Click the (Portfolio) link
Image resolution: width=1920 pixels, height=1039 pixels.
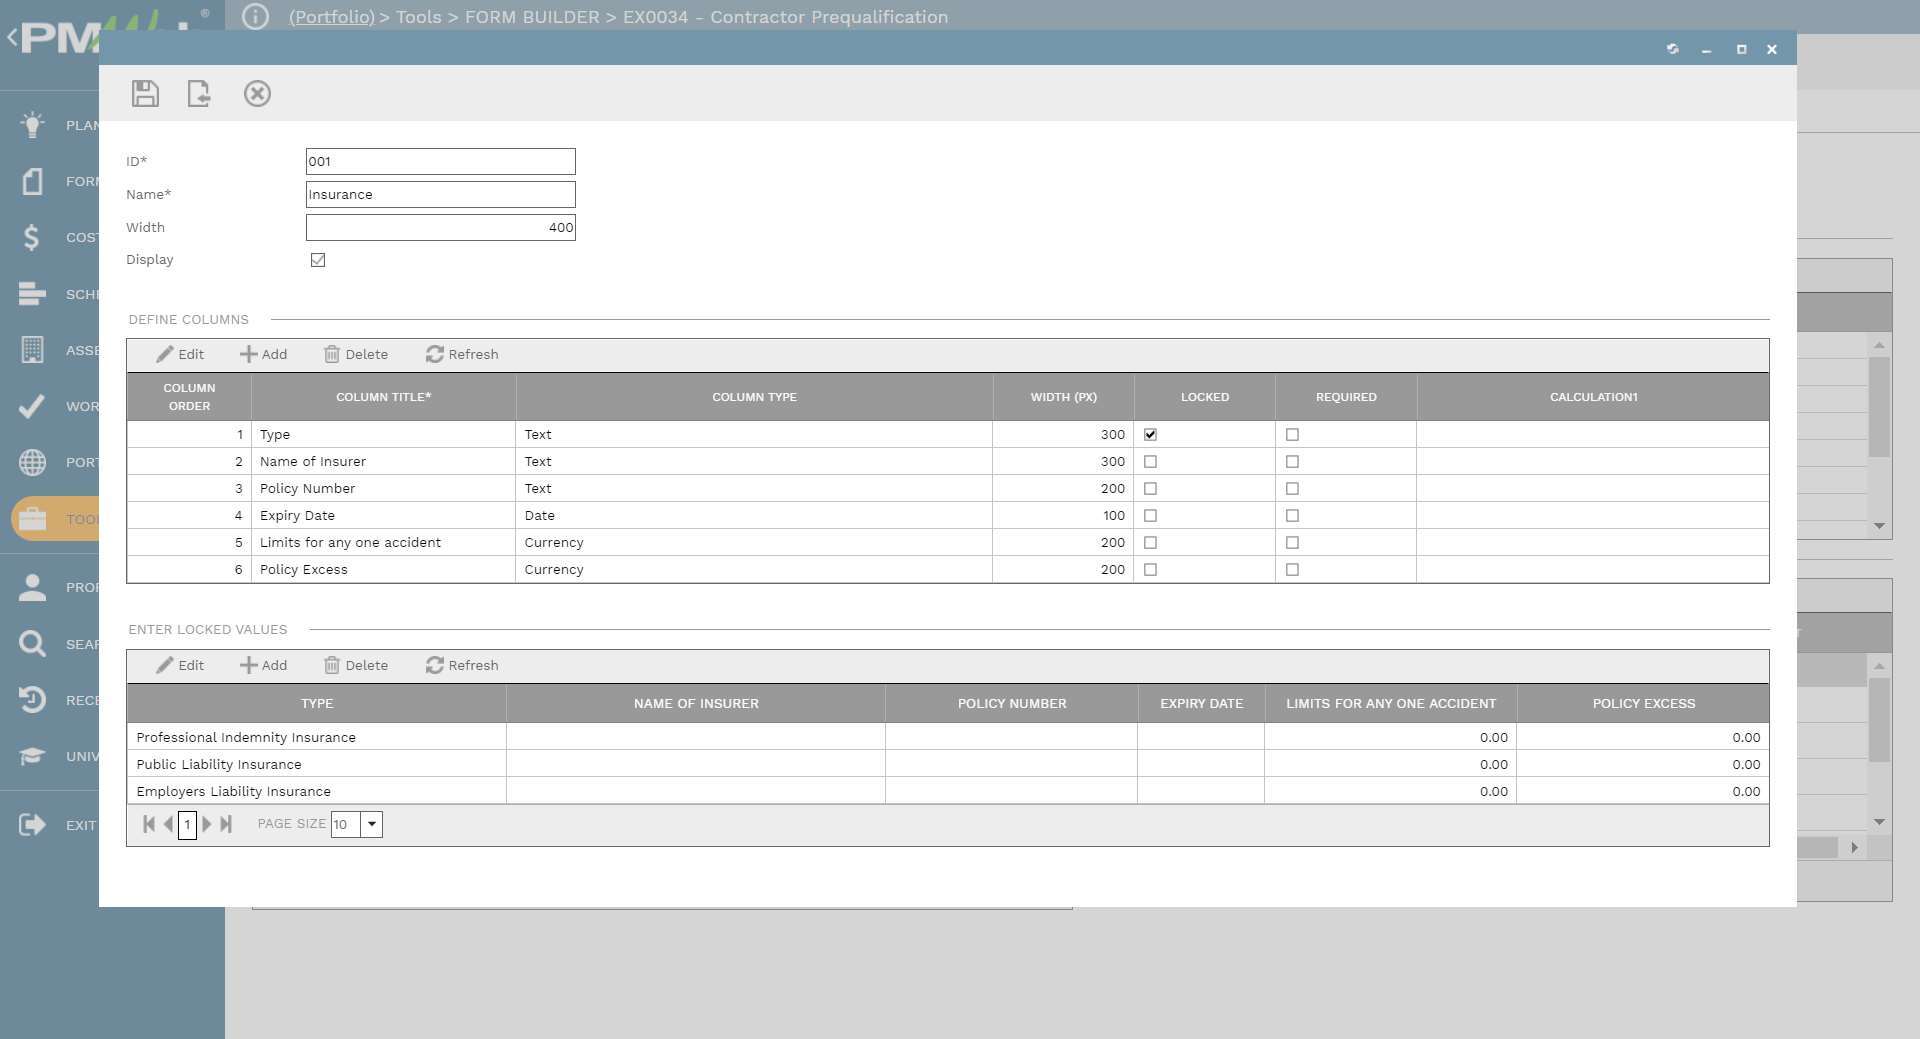point(331,17)
